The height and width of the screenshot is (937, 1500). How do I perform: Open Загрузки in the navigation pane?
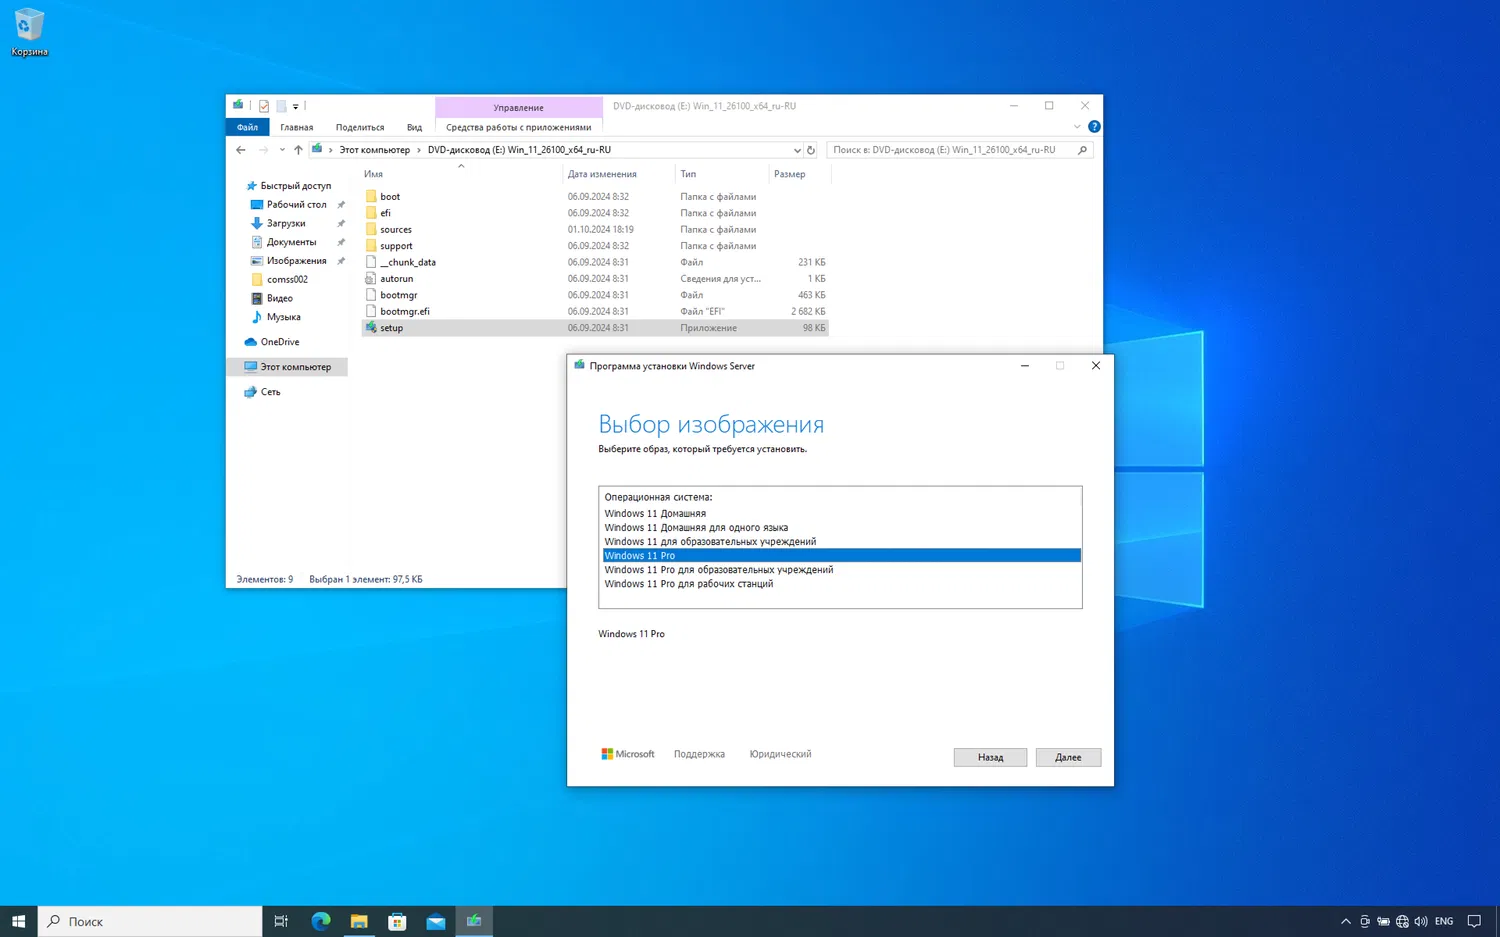coord(285,223)
